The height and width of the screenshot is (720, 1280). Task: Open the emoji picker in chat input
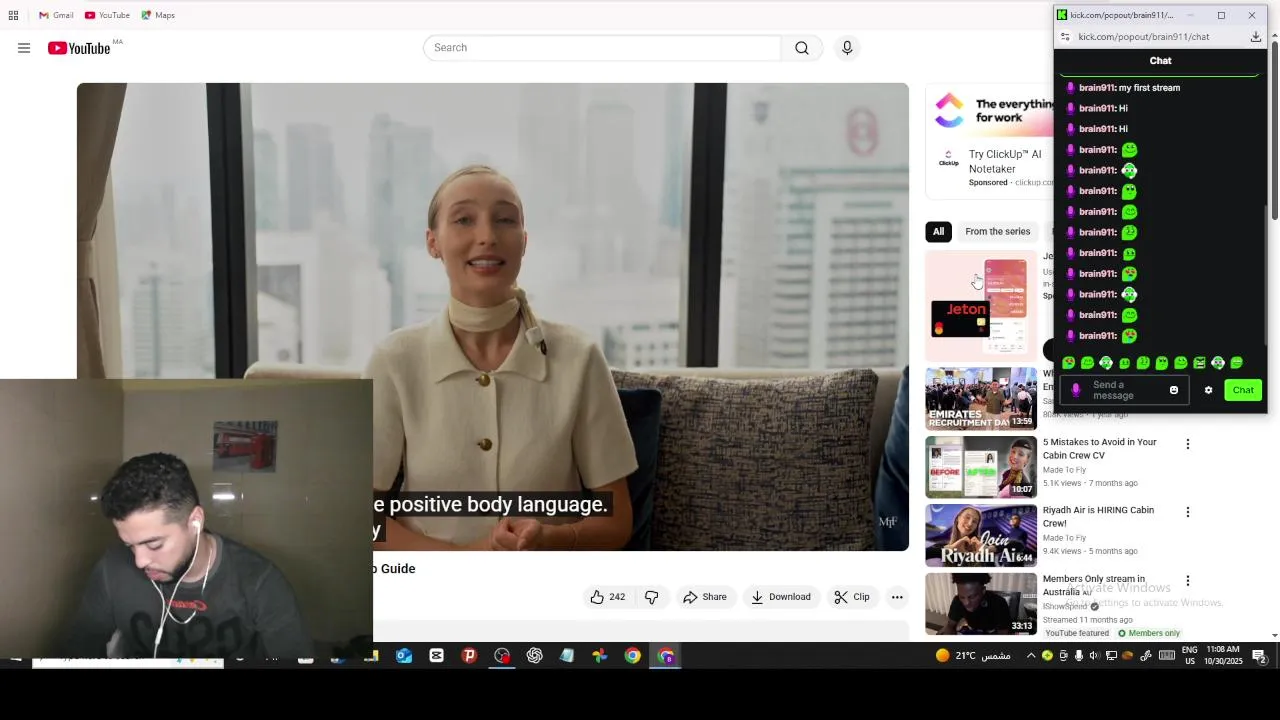[1174, 390]
